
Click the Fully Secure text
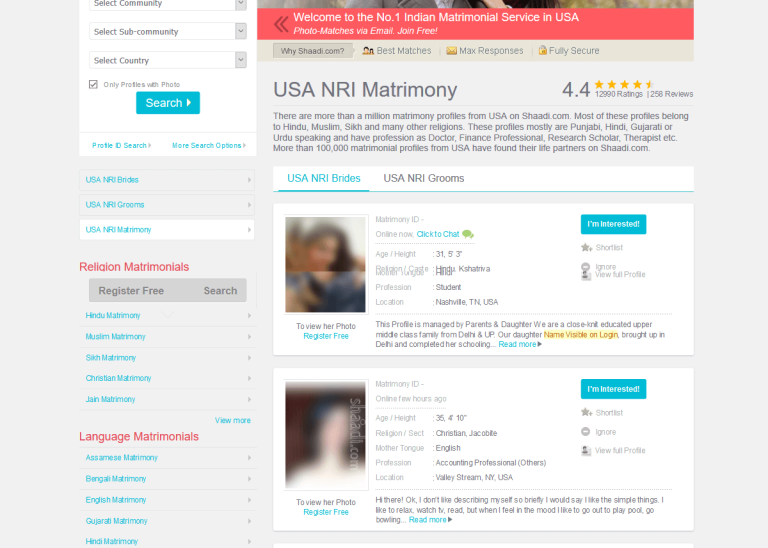coord(574,50)
